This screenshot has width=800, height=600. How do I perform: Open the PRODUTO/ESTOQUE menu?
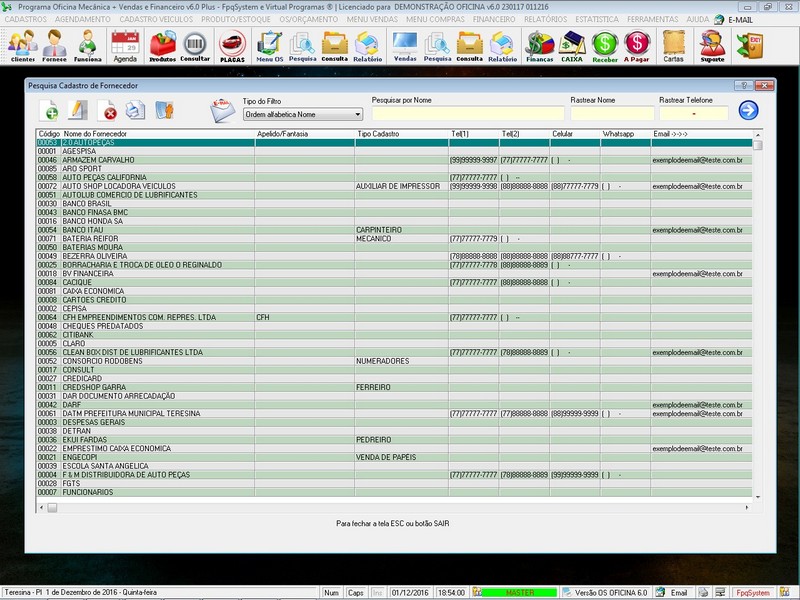[x=236, y=19]
